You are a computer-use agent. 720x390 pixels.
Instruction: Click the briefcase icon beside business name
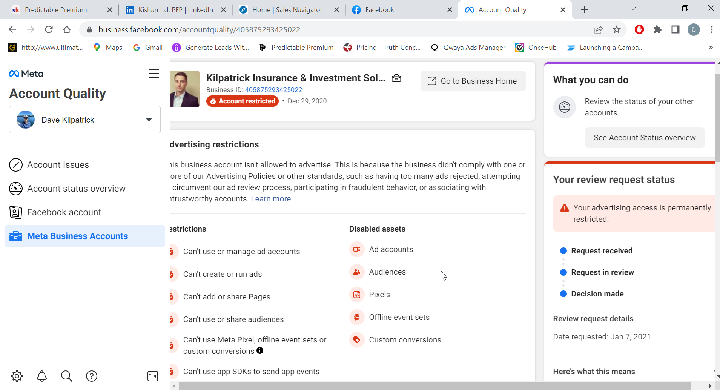tap(396, 78)
